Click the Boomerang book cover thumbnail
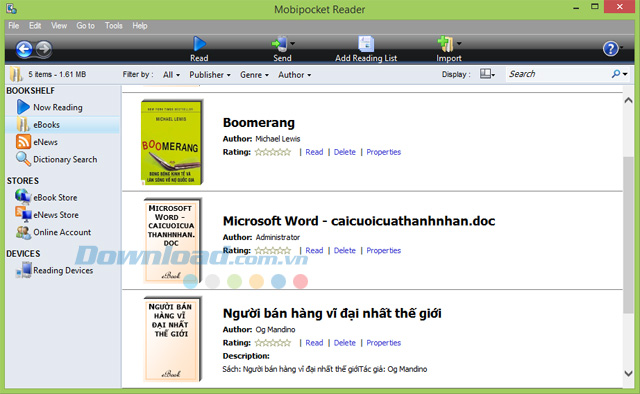 pyautogui.click(x=172, y=142)
